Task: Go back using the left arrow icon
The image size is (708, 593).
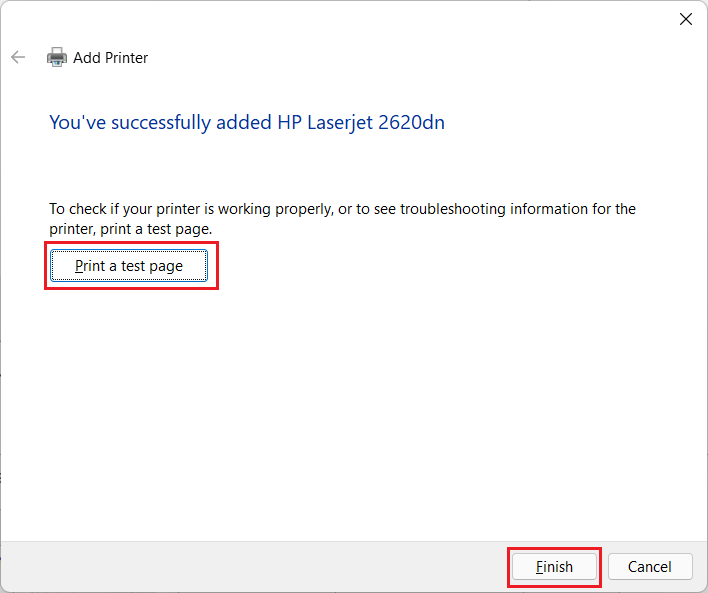Action: 18,58
